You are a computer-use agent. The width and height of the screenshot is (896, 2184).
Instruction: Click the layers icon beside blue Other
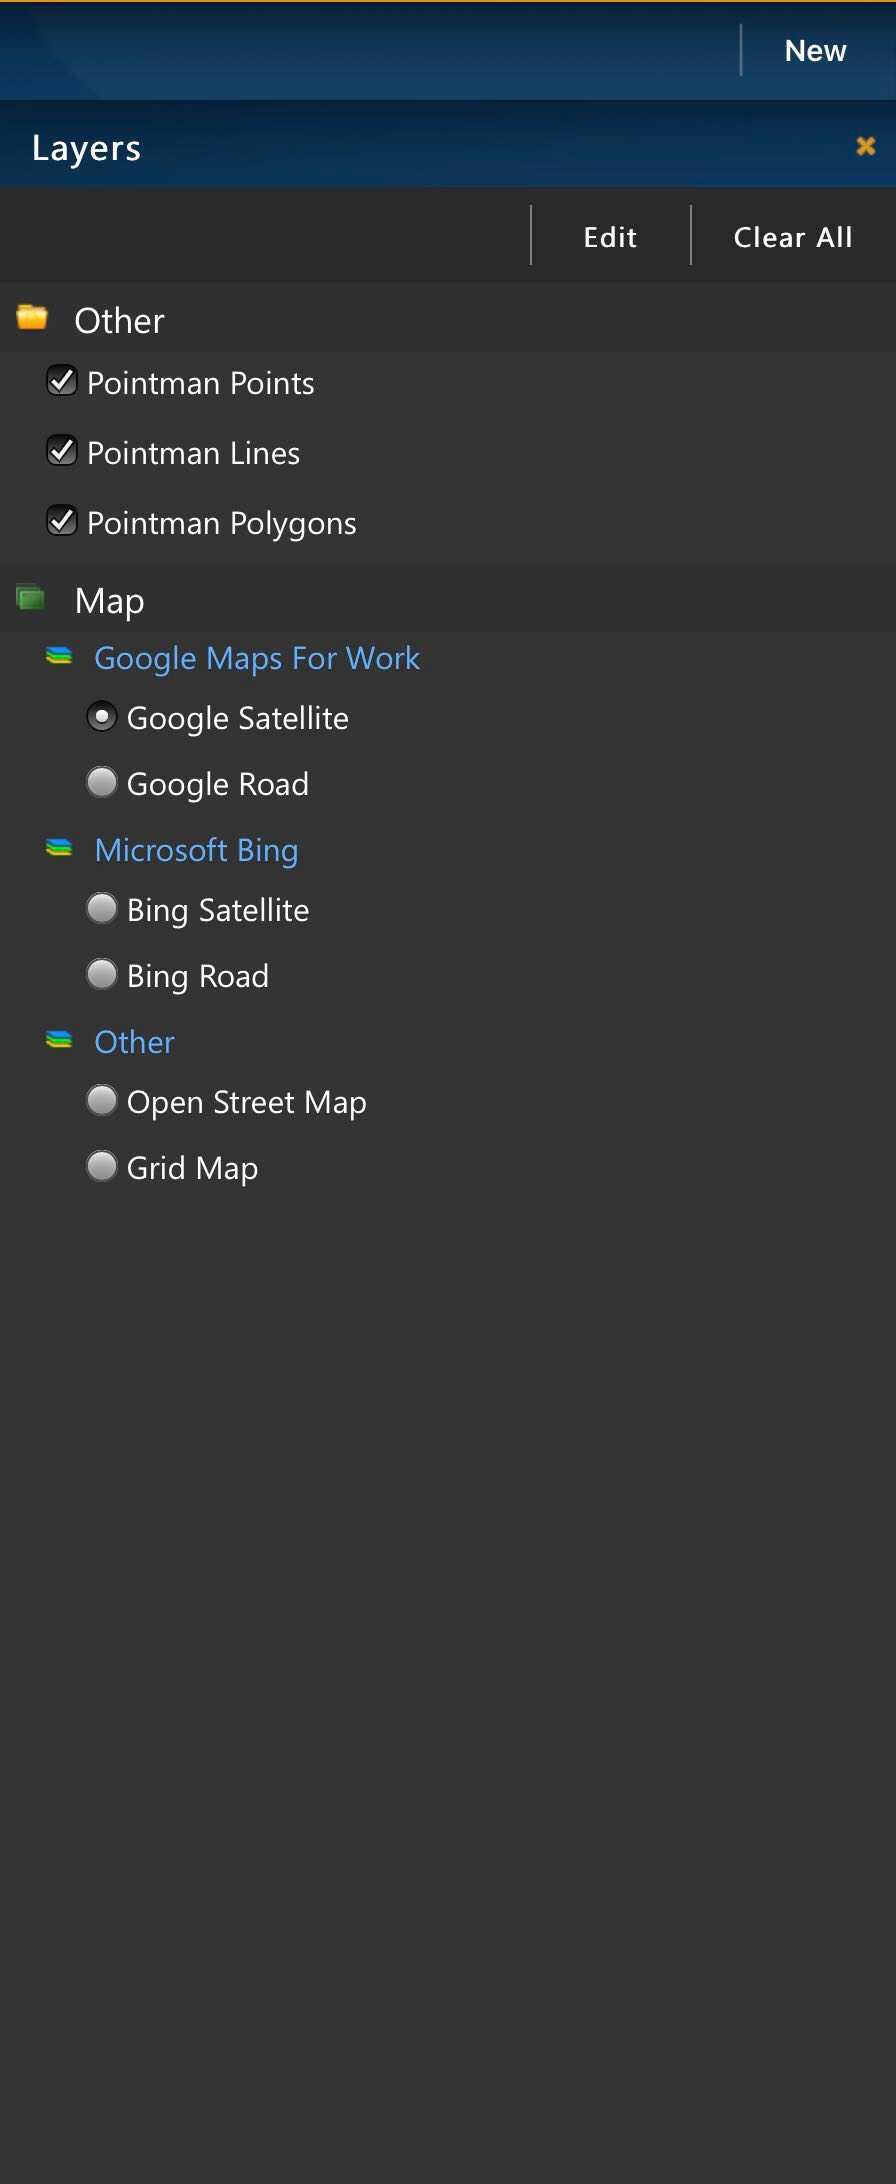point(59,1040)
